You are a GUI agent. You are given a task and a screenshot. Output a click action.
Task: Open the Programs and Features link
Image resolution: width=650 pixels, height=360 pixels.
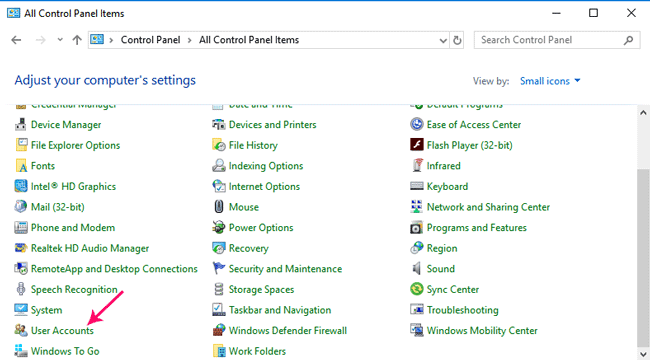tap(477, 227)
